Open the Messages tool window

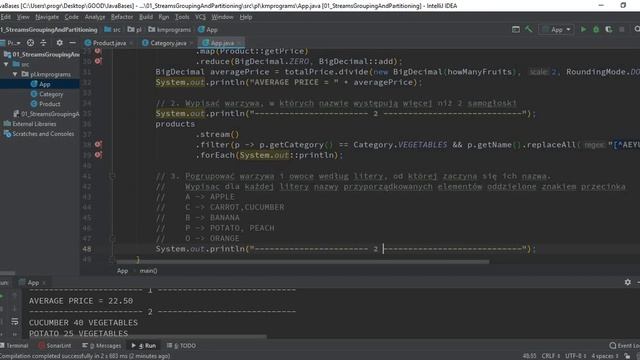(x=102, y=346)
